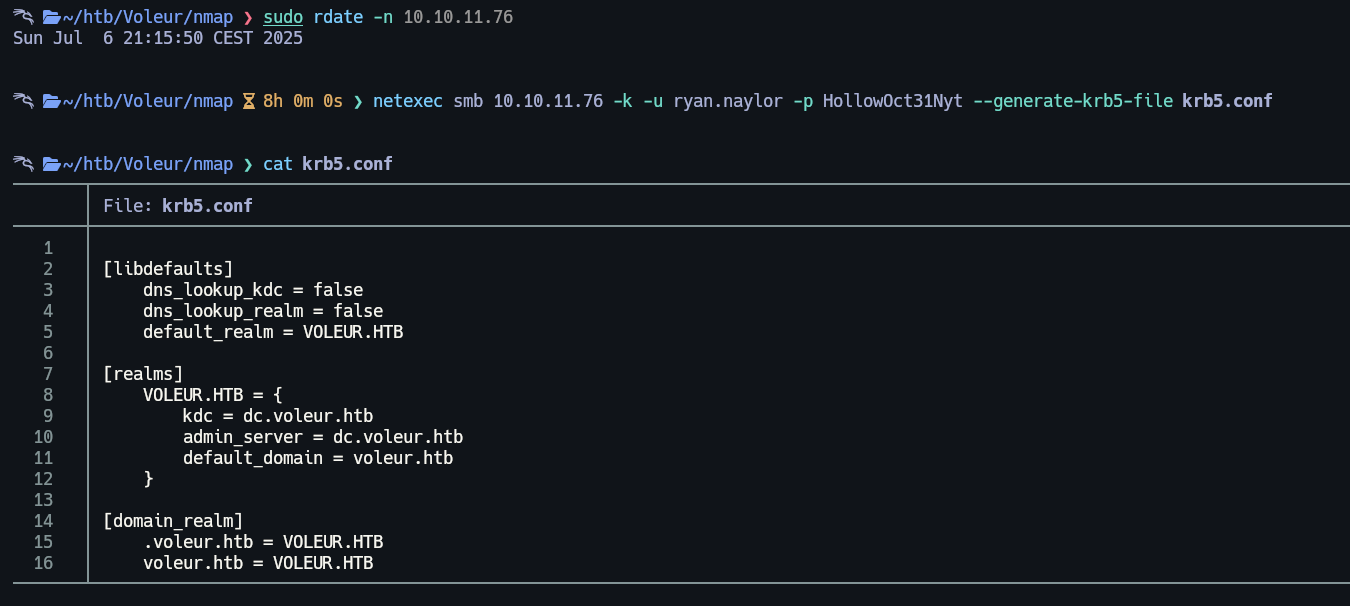Click "krb5.conf" after the cat command

(x=348, y=163)
